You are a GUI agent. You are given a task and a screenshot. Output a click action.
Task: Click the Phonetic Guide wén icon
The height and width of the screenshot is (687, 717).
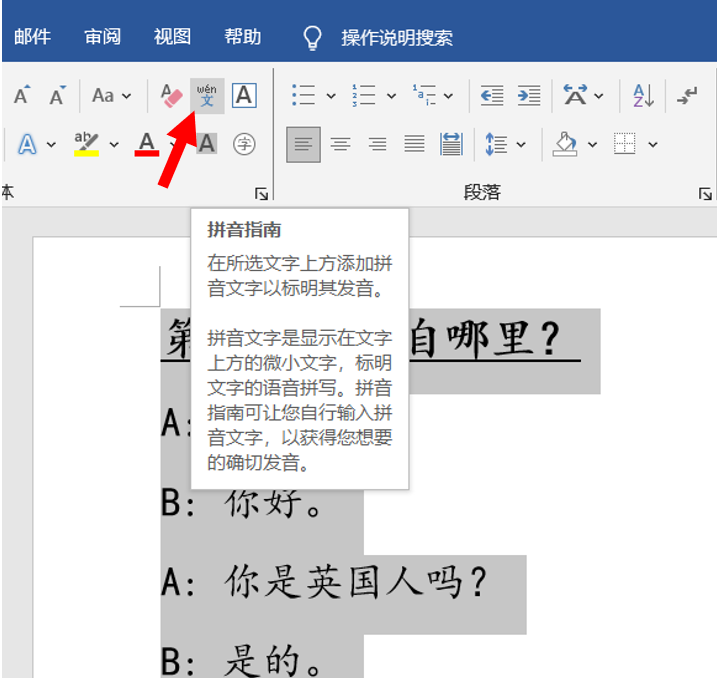(x=207, y=96)
